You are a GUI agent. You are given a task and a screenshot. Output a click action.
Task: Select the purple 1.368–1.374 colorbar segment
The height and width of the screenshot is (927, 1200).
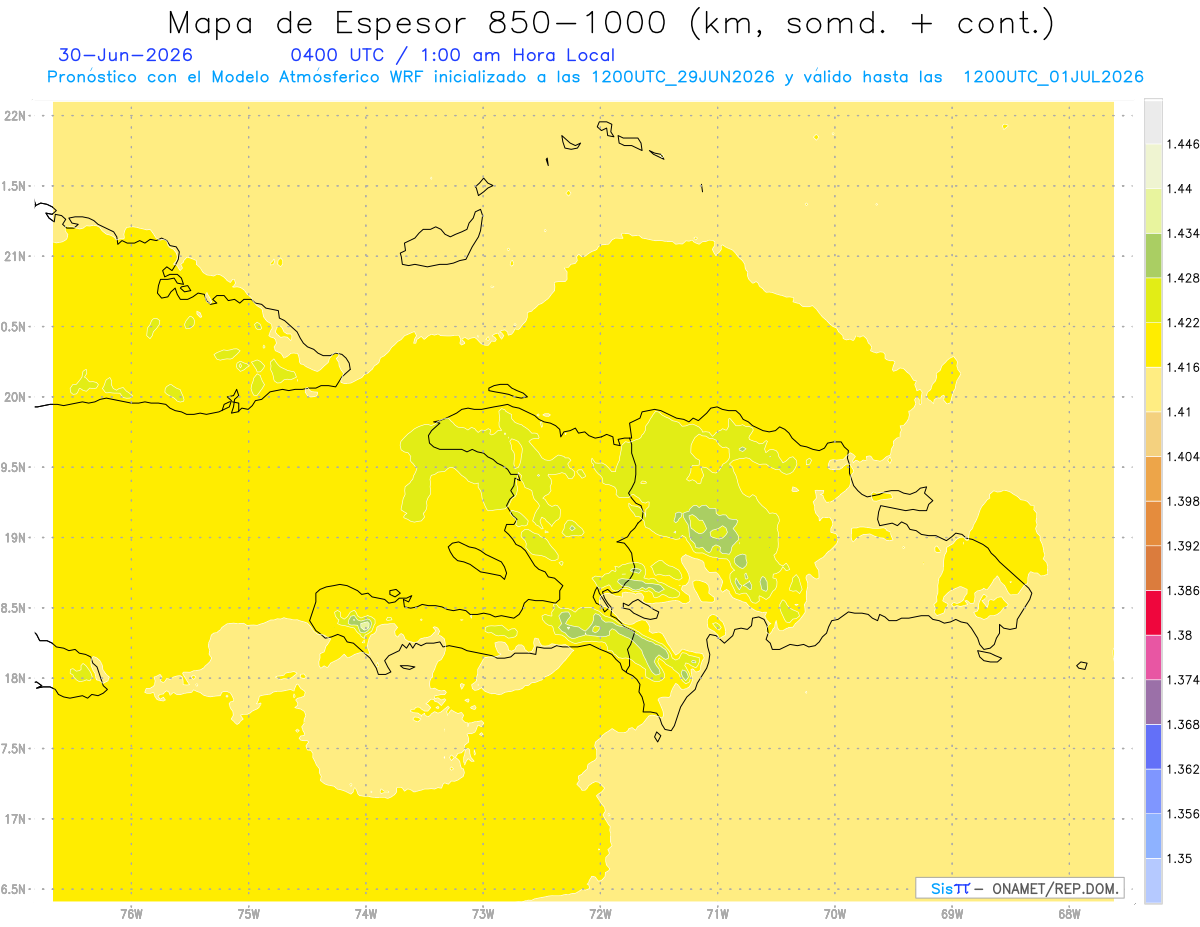tap(1153, 702)
